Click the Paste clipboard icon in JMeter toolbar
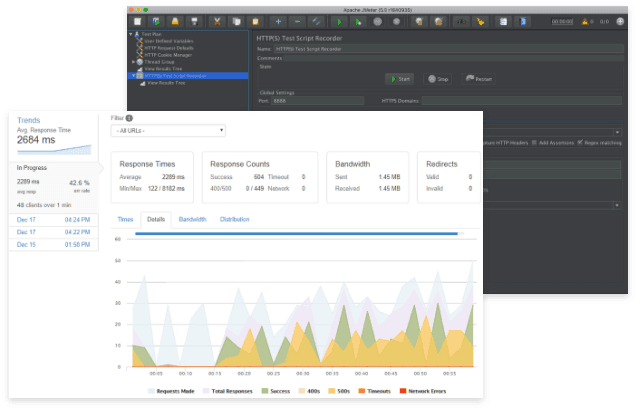The image size is (637, 410). click(x=256, y=22)
